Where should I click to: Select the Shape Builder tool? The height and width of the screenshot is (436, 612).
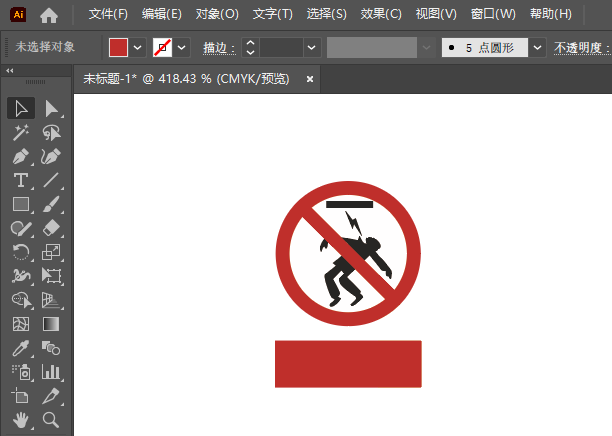click(21, 300)
